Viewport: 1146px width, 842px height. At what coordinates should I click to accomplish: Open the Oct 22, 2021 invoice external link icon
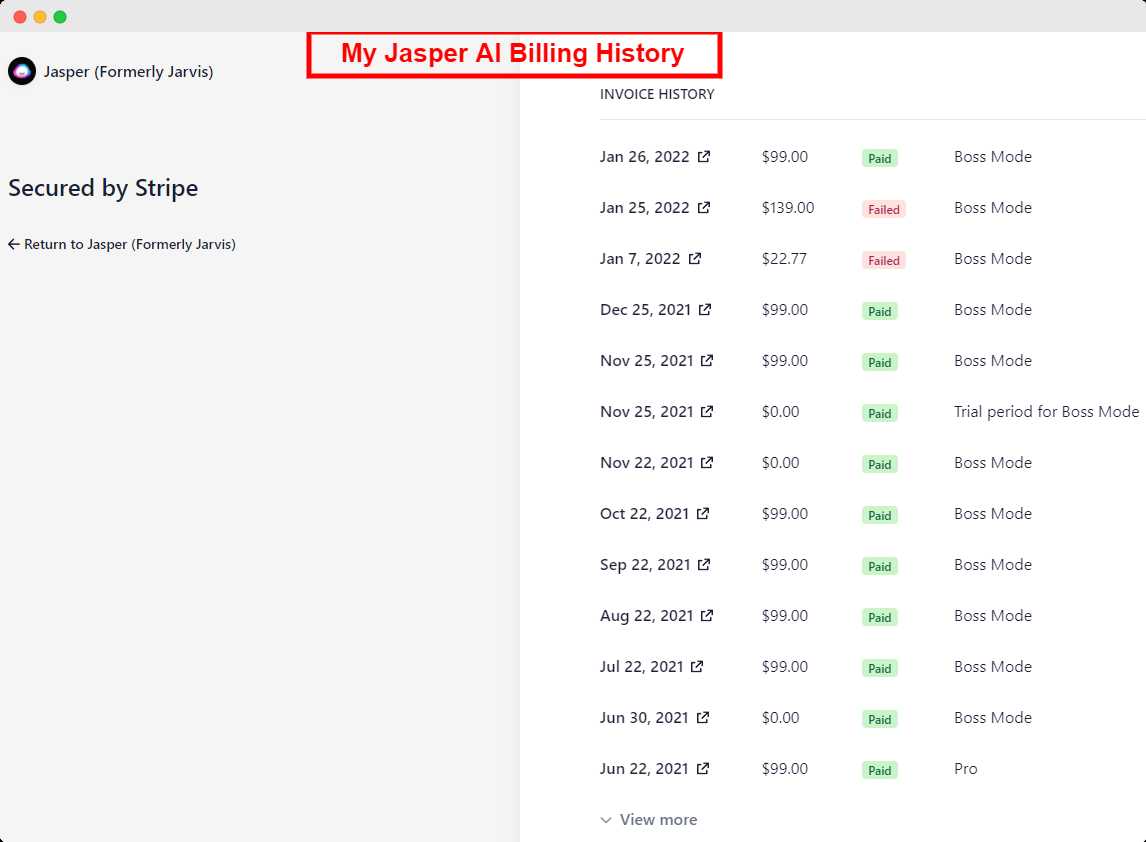[703, 514]
